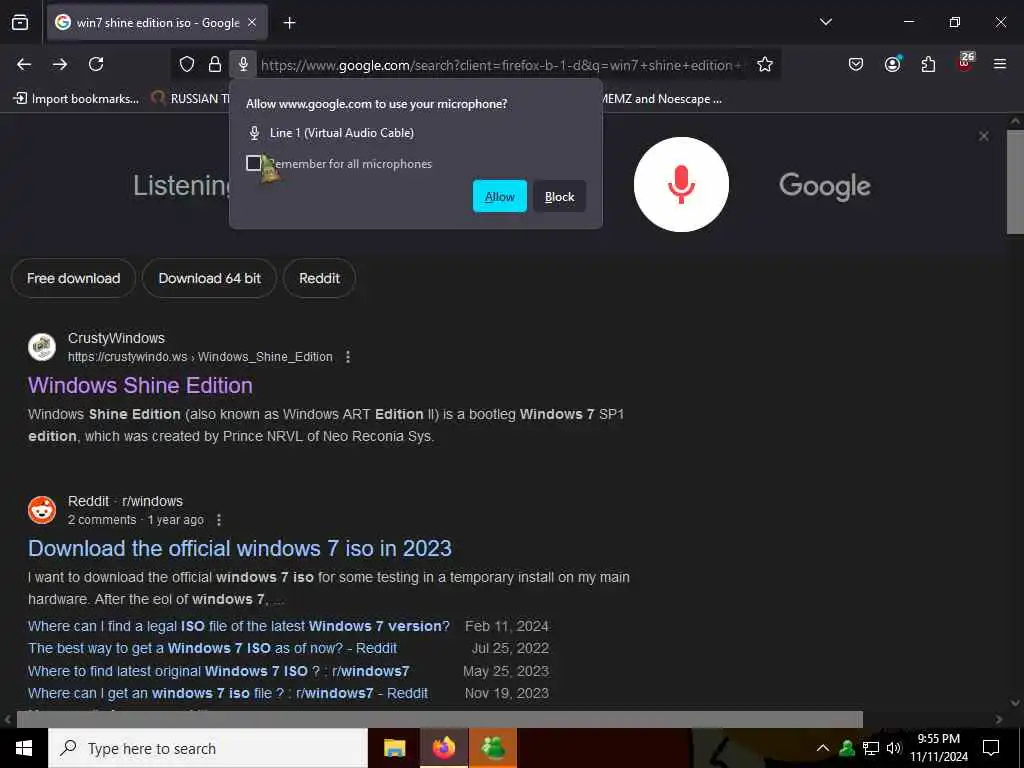Open more options for CrustyWindows result
This screenshot has height=768, width=1024.
[x=348, y=357]
